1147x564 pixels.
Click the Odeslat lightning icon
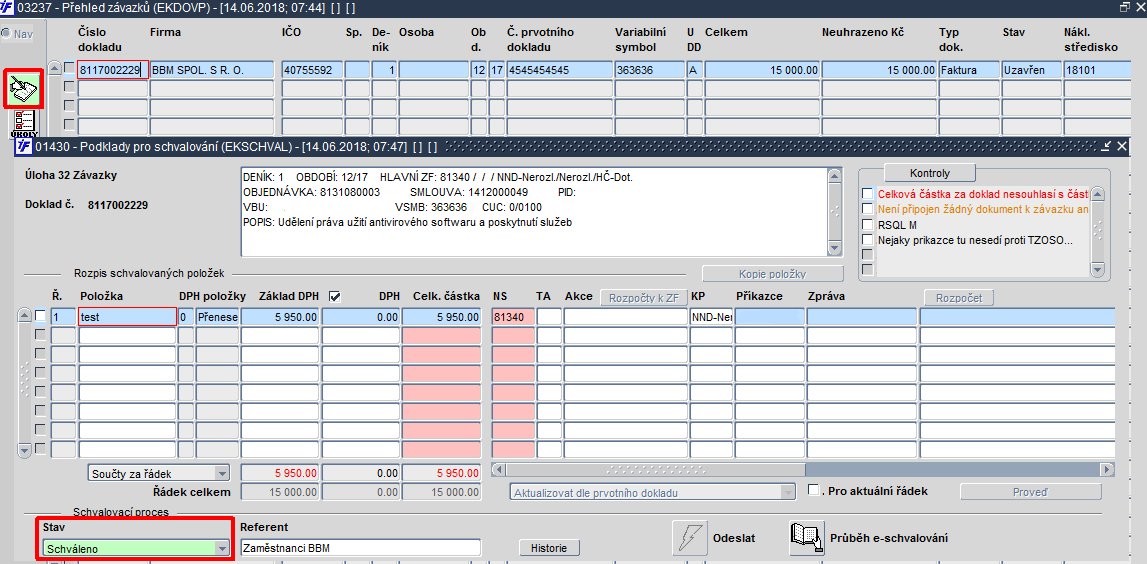[691, 538]
